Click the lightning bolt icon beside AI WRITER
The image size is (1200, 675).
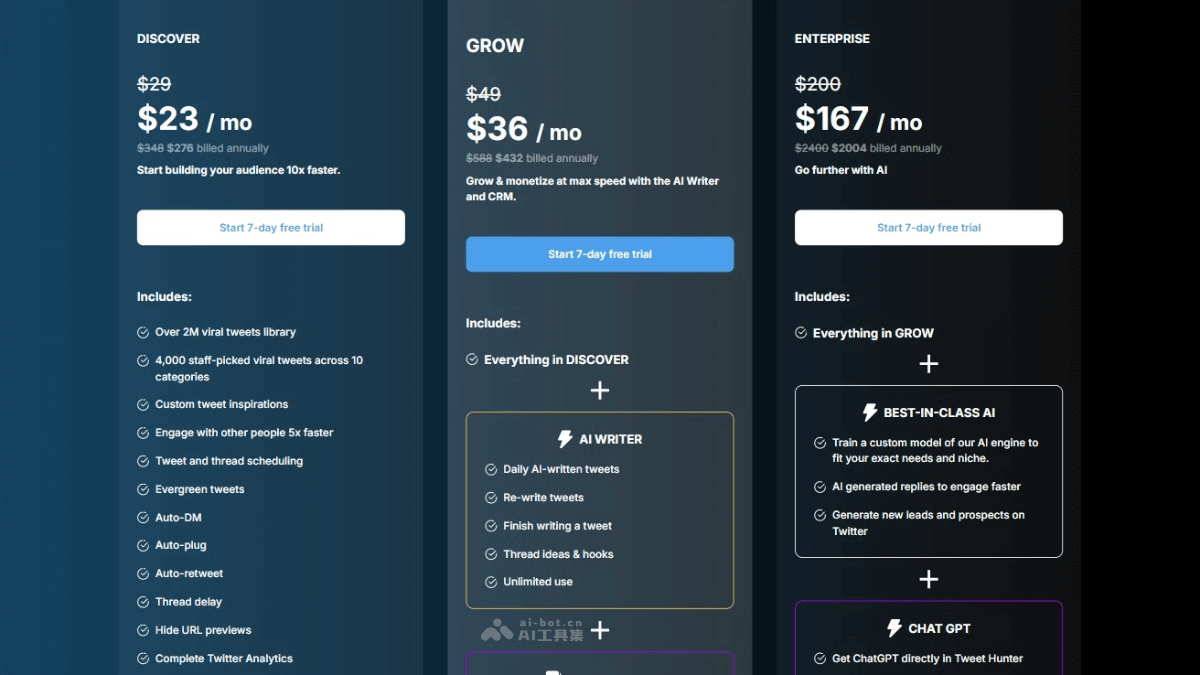(565, 439)
